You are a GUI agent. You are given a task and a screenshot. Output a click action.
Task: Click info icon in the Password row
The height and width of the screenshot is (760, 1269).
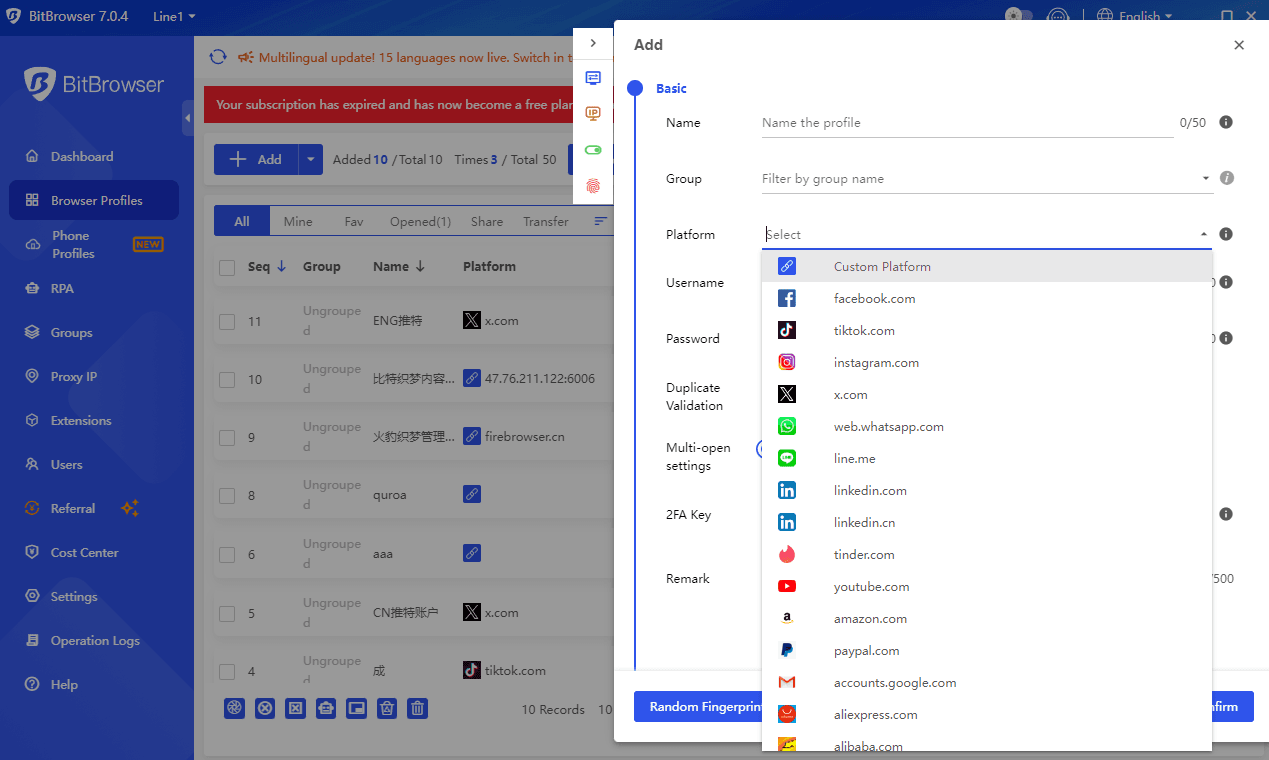point(1226,338)
